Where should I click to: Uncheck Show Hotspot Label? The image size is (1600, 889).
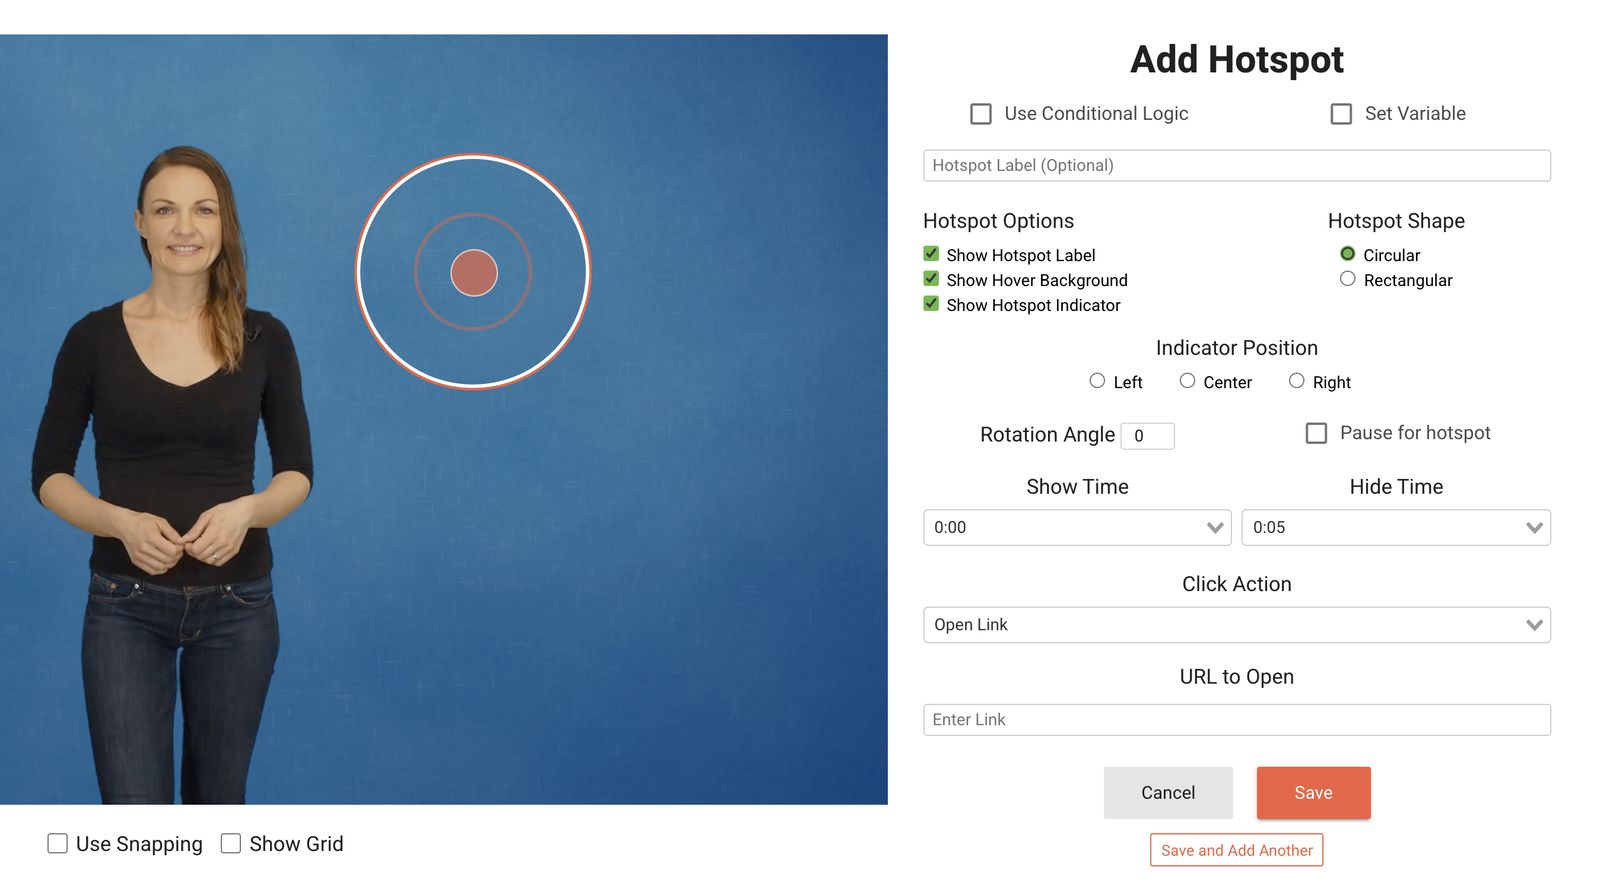[x=931, y=254]
